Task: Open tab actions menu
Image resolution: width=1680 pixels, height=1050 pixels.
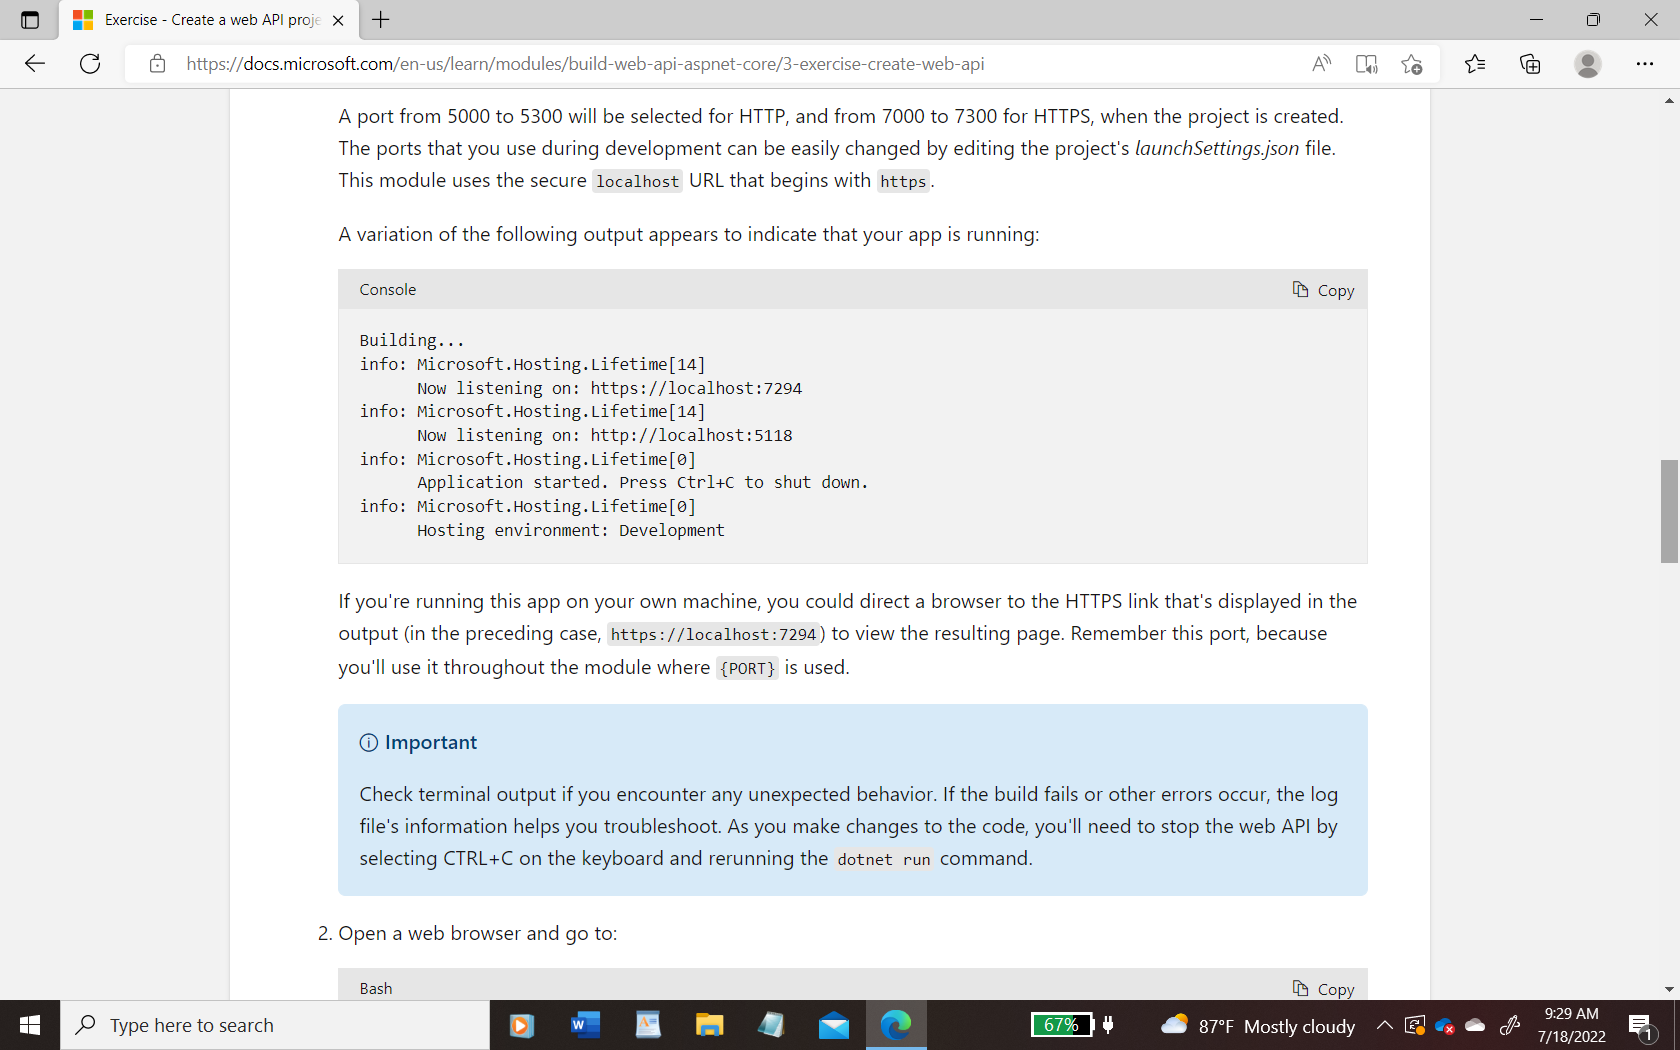Action: click(30, 20)
